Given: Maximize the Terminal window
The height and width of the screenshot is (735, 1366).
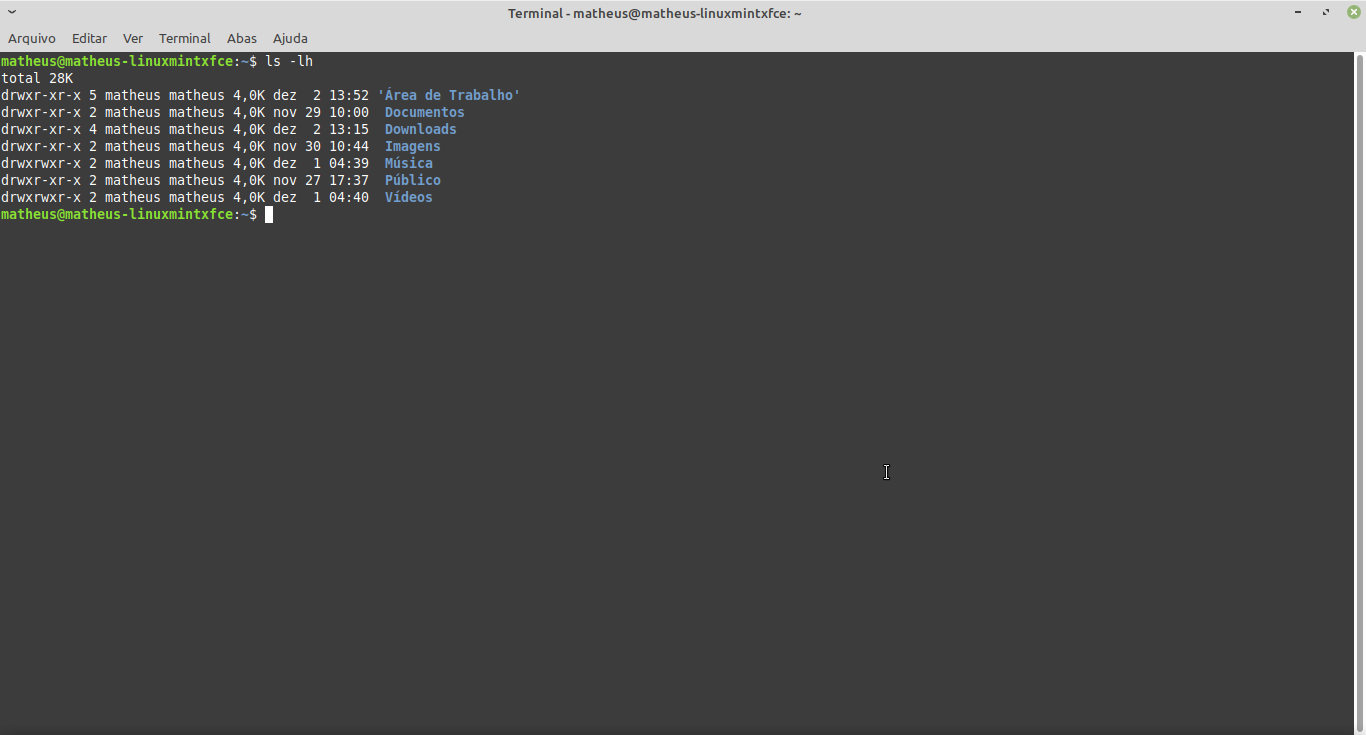Looking at the screenshot, I should coord(1326,12).
